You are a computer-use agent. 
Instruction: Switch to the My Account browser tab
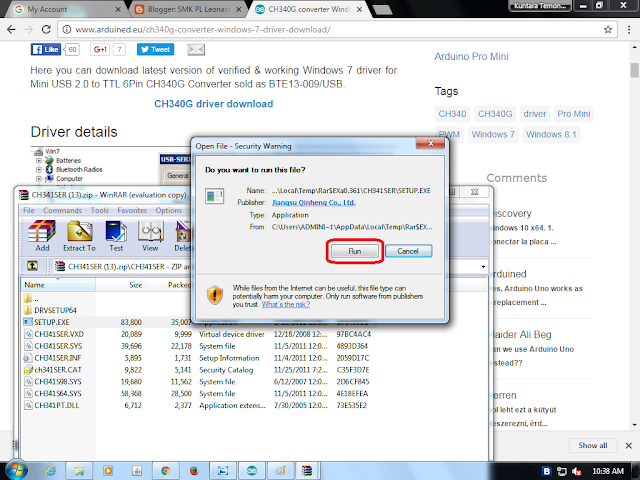coord(65,9)
